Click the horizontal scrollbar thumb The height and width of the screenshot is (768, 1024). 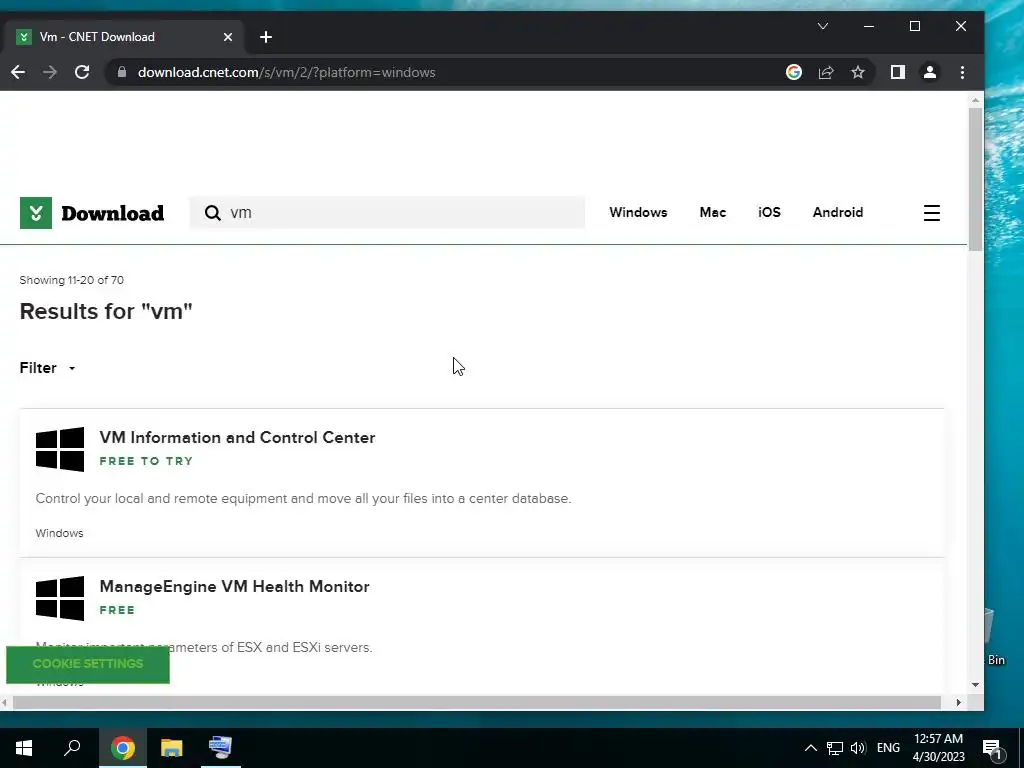(477, 703)
